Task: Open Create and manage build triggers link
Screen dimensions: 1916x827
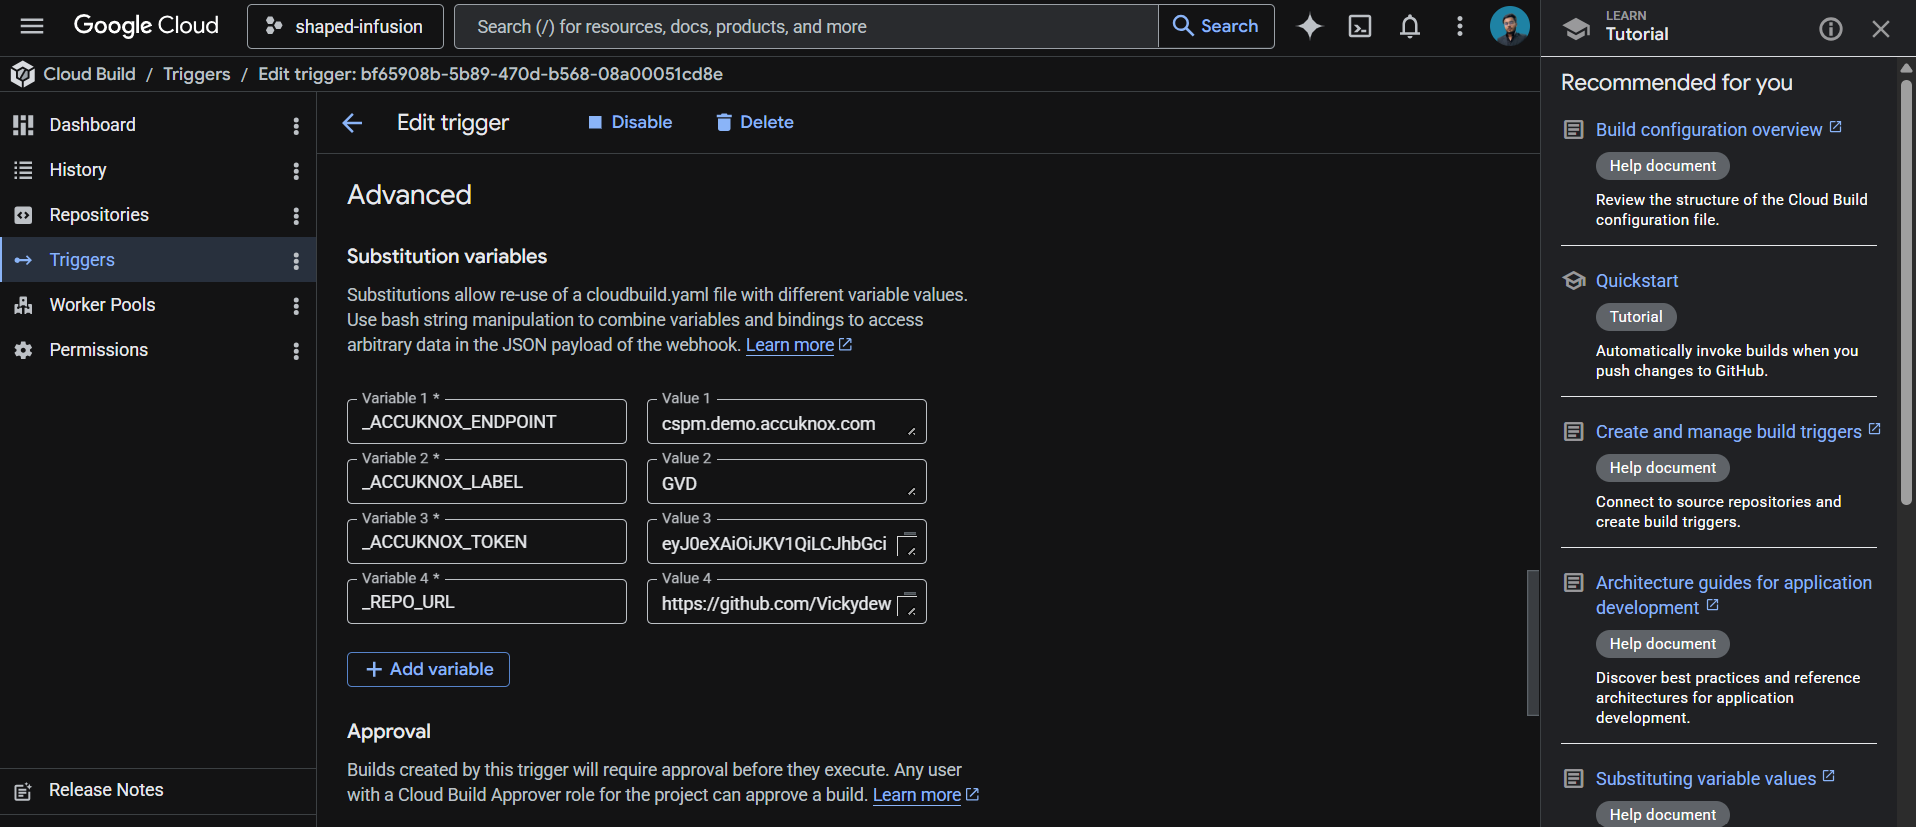Action: point(1738,432)
